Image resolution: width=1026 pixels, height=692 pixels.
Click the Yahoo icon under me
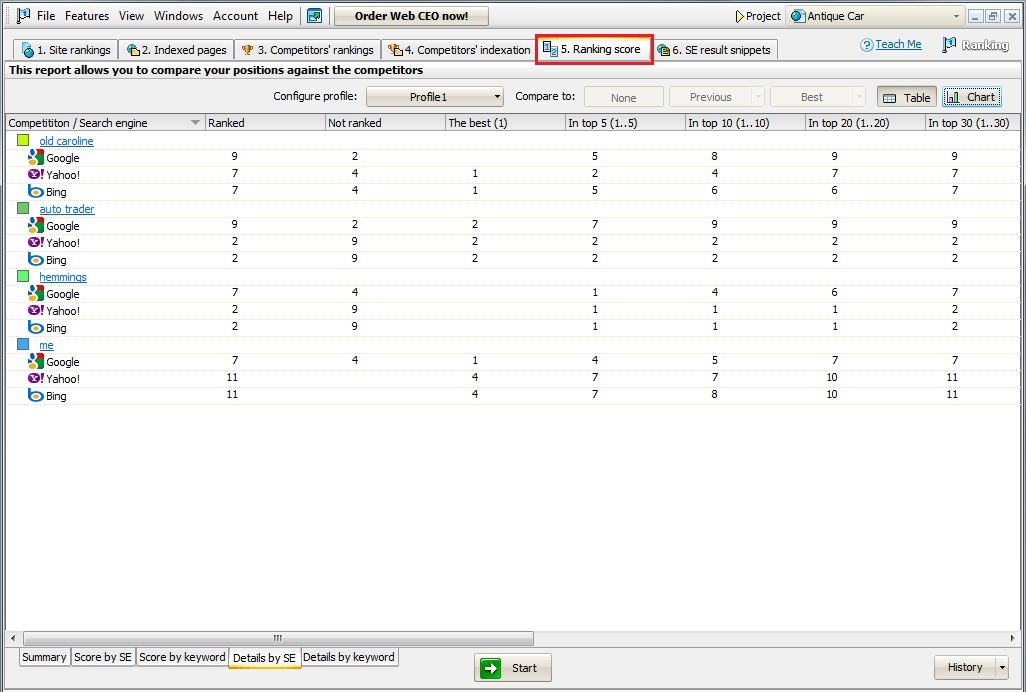(36, 378)
